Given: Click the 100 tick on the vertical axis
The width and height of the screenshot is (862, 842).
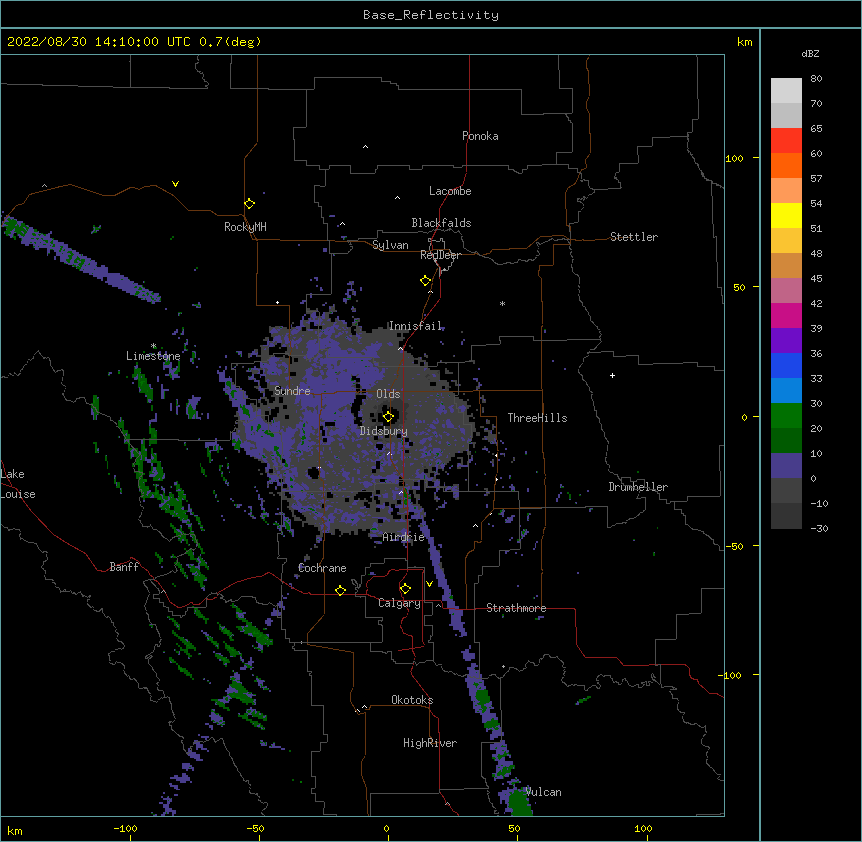Looking at the screenshot, I should tap(734, 158).
